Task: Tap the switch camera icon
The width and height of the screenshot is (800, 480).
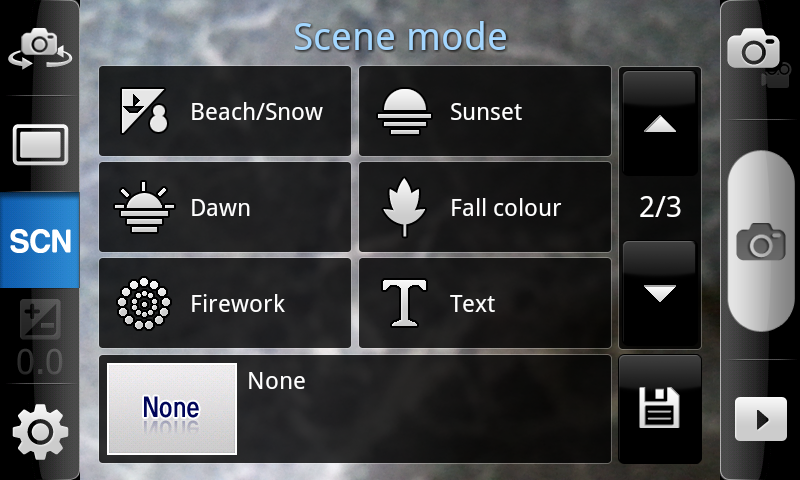Action: [40, 48]
